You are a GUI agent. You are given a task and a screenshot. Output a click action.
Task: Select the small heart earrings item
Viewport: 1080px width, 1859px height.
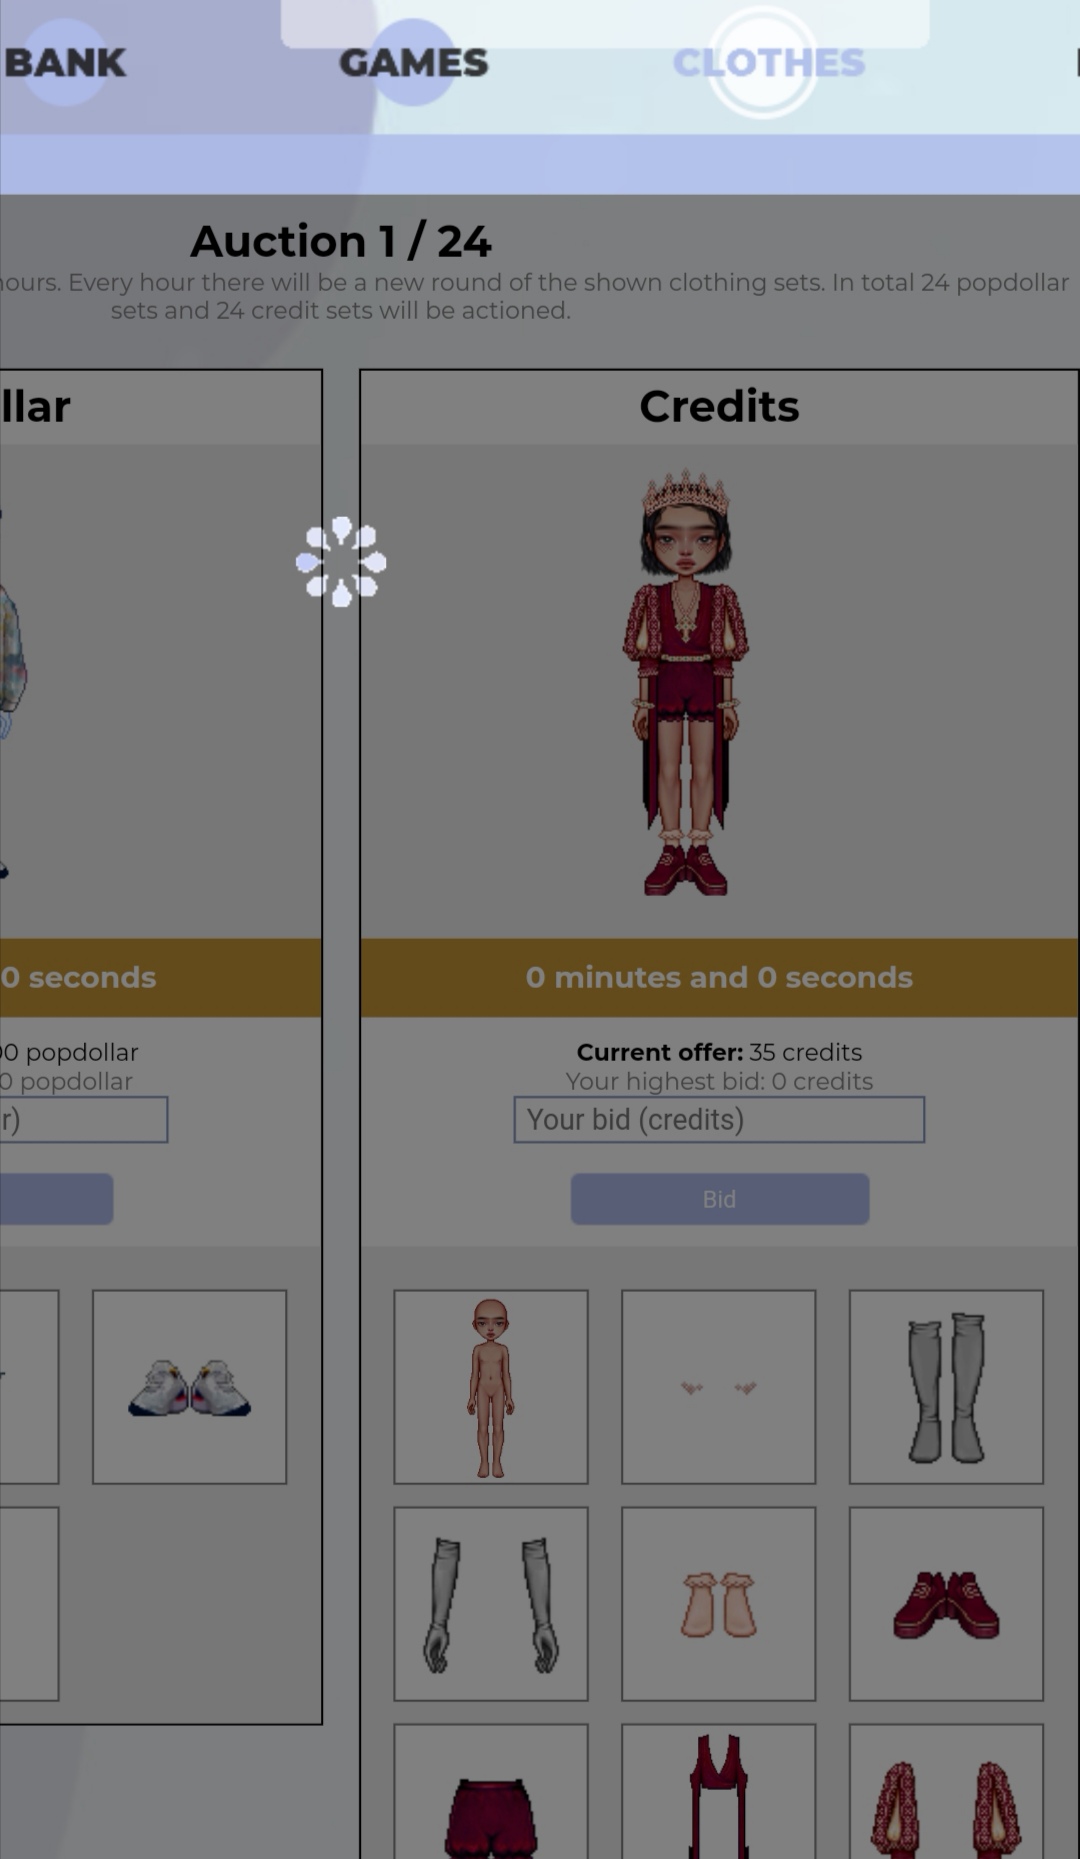point(718,1387)
